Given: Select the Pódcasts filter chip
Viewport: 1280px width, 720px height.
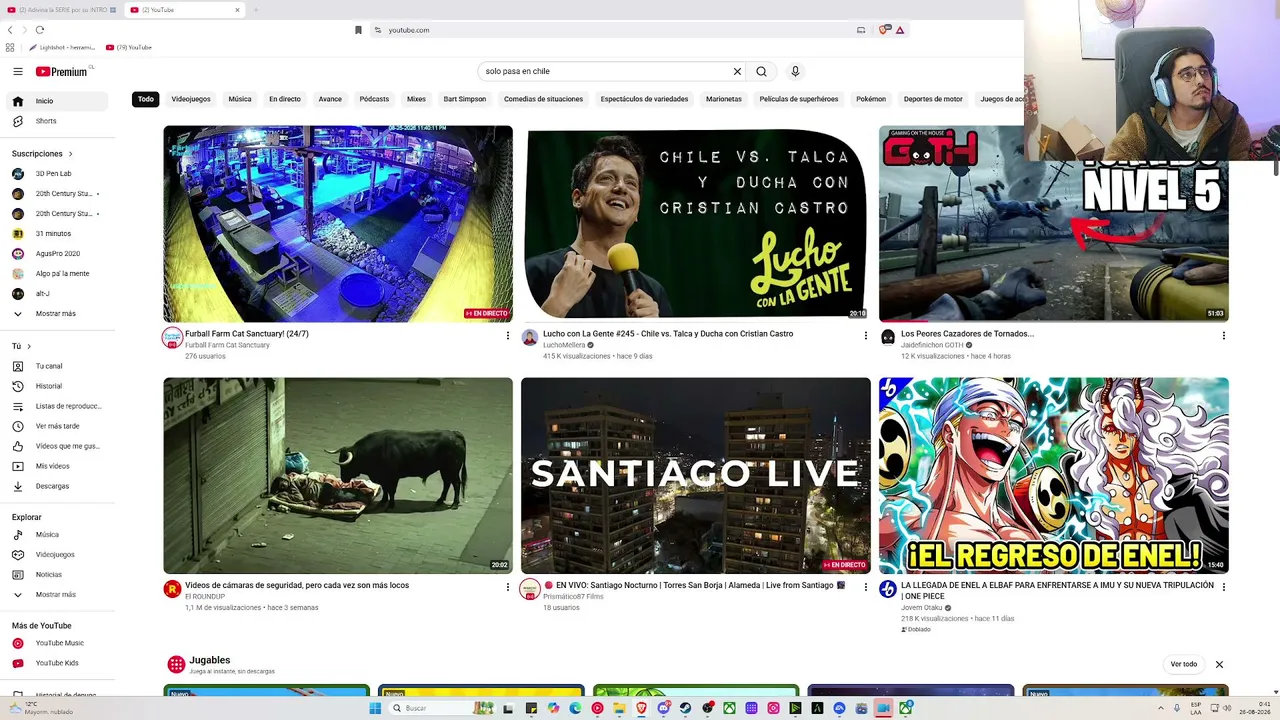Looking at the screenshot, I should 374,99.
